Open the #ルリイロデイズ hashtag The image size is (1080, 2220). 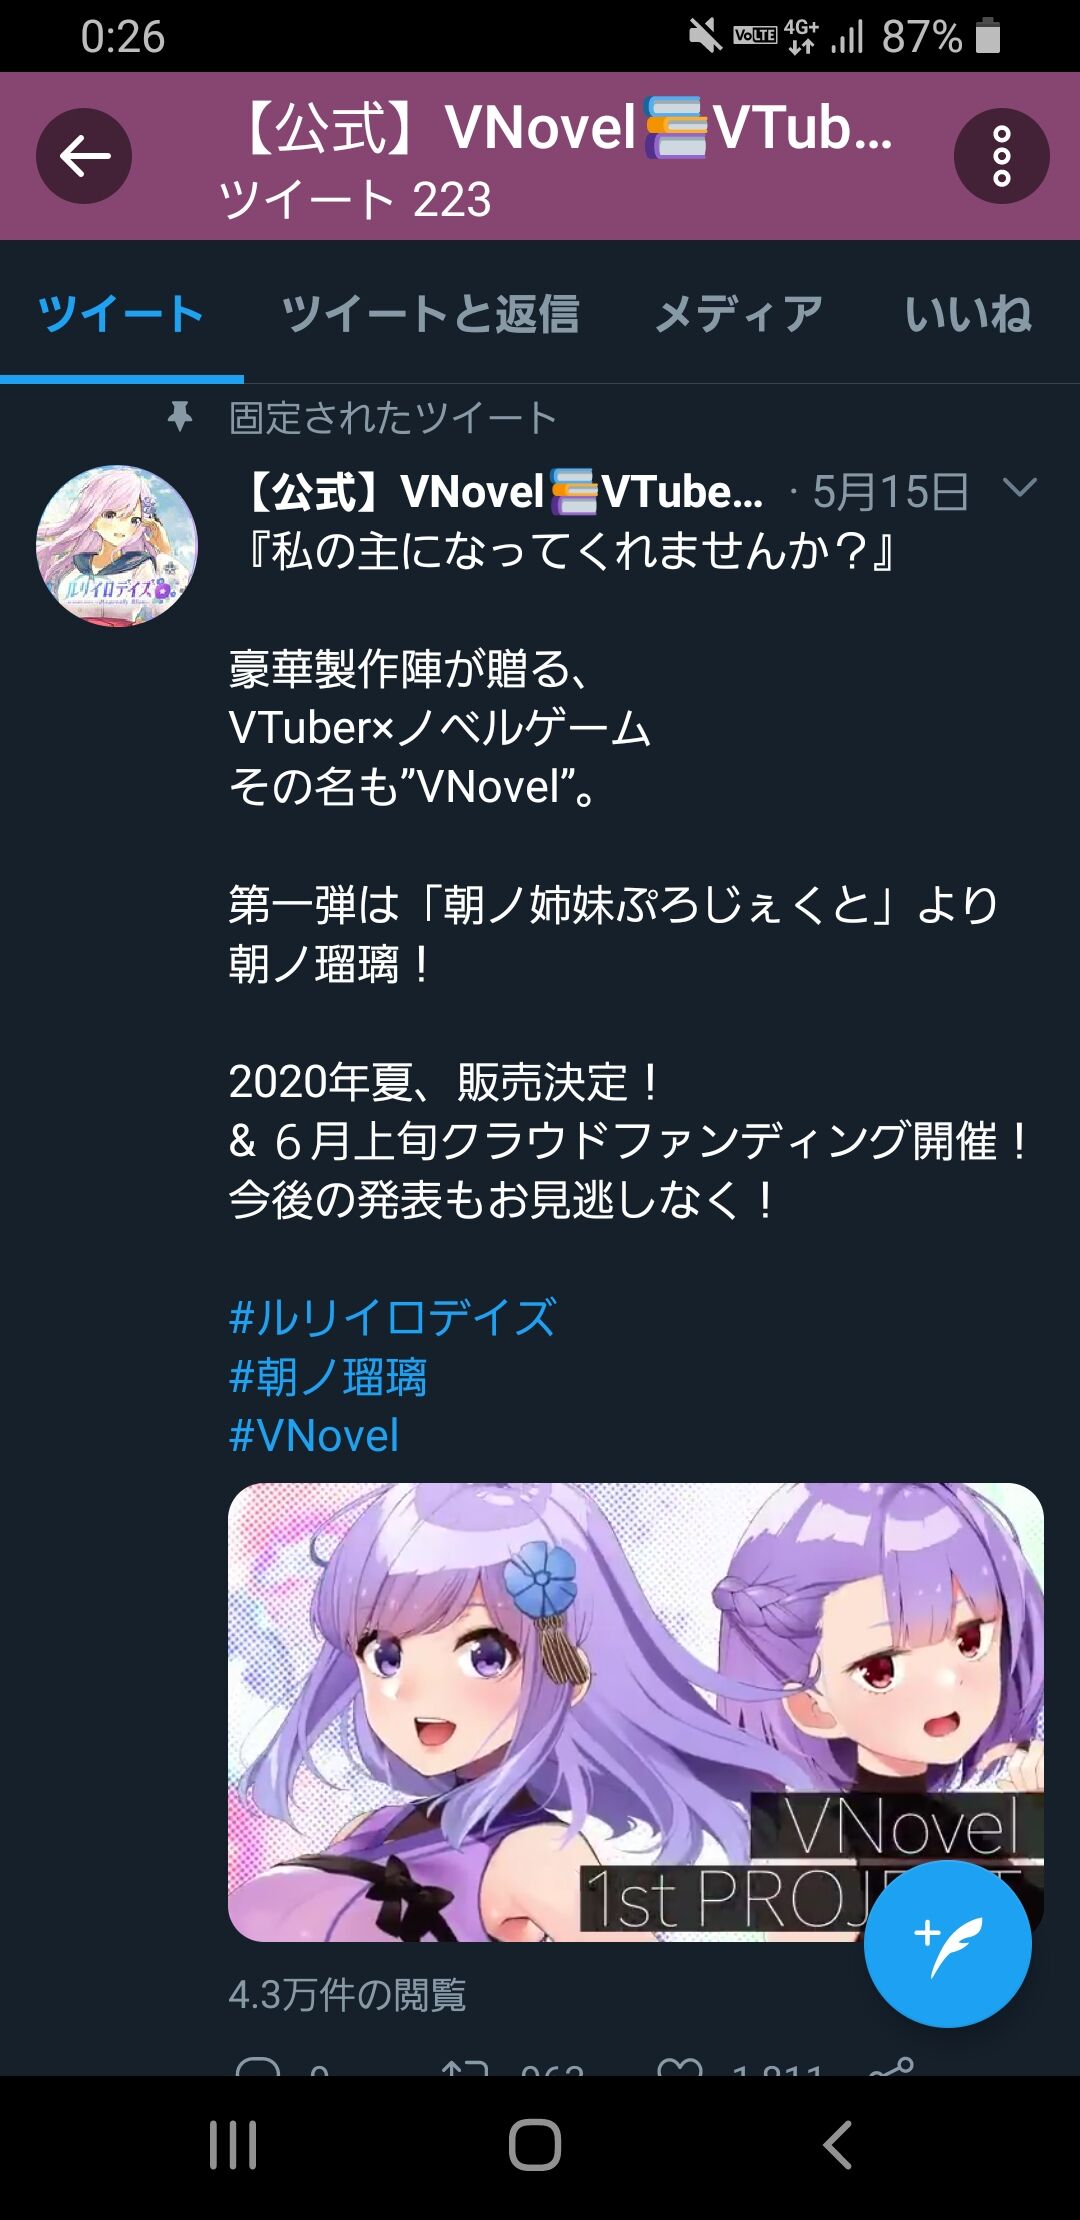[x=392, y=1317]
